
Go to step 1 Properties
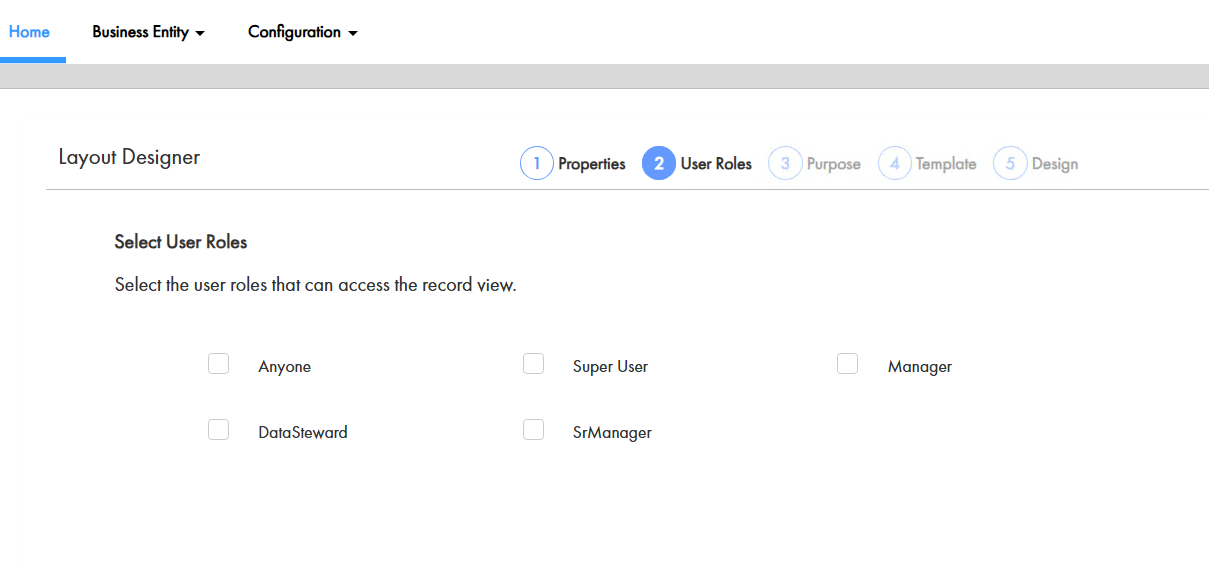tap(537, 163)
